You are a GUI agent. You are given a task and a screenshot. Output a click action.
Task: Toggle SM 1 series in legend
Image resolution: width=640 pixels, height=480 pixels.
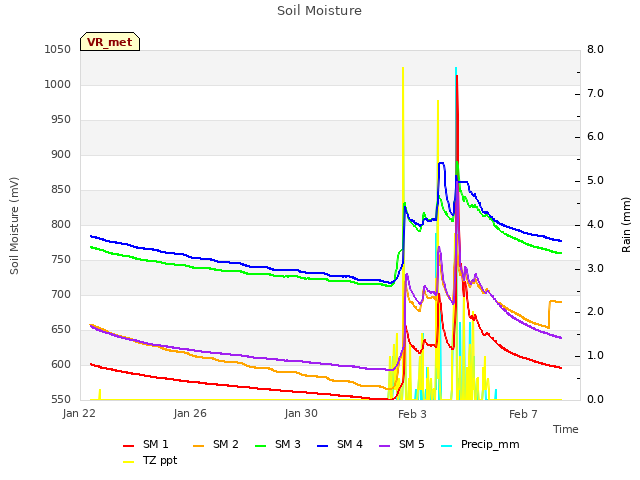[x=146, y=444]
